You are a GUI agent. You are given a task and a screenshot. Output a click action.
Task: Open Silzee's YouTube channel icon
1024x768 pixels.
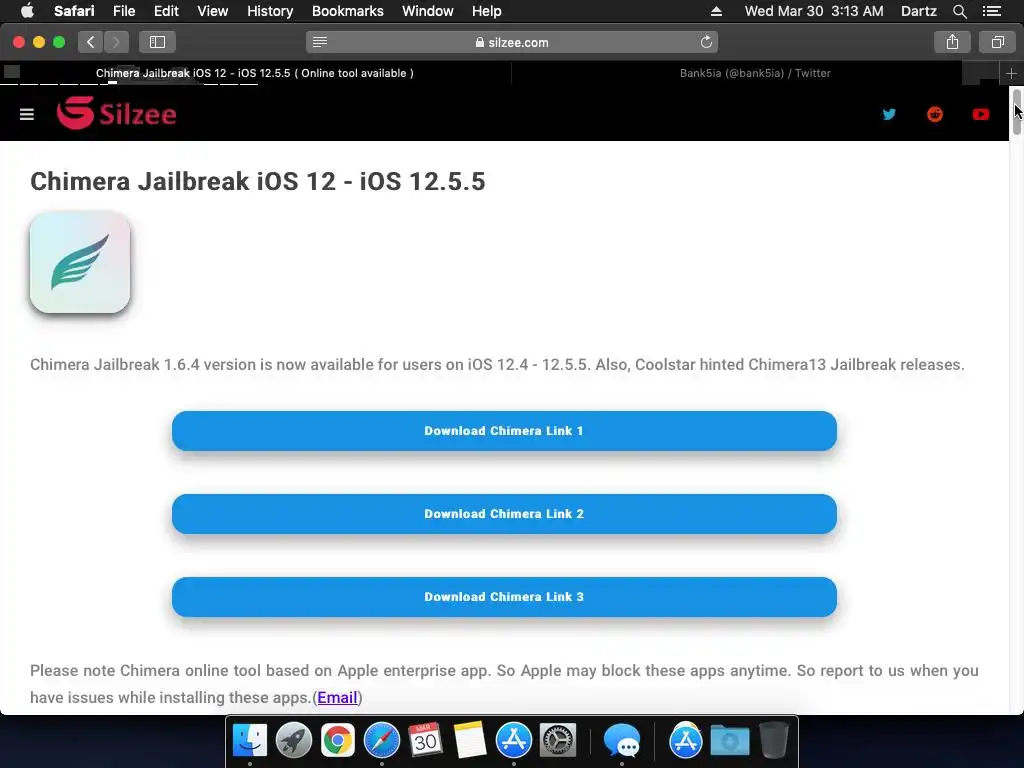click(980, 114)
